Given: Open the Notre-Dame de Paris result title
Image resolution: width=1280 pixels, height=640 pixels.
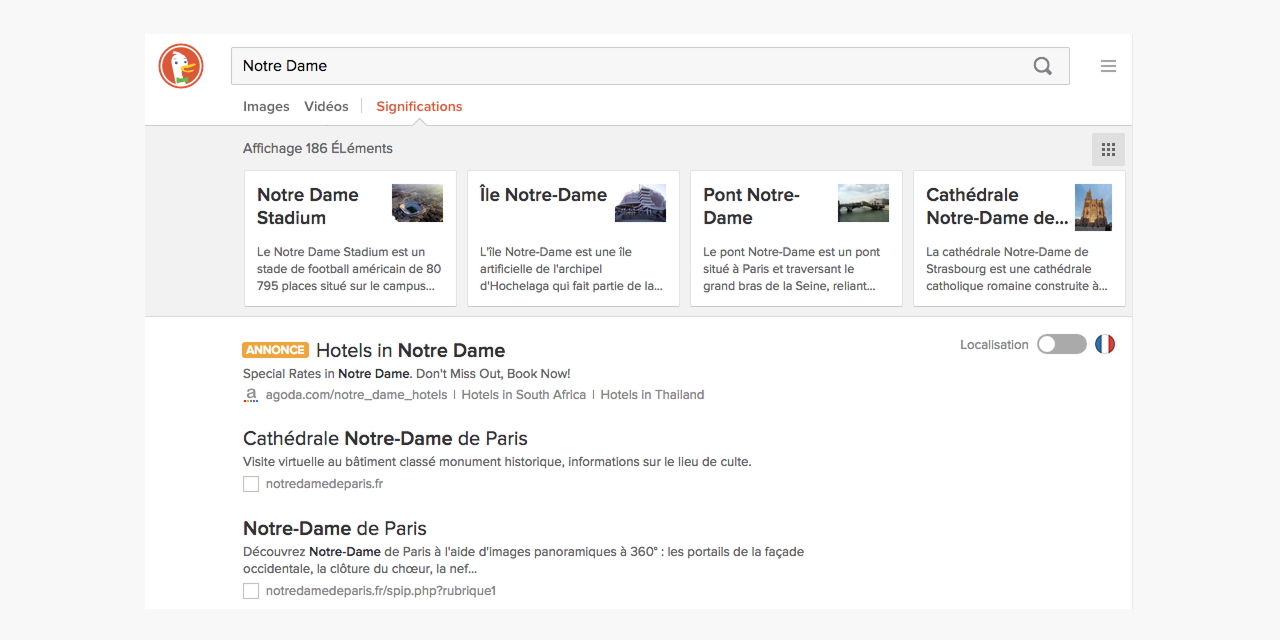Looking at the screenshot, I should pos(335,528).
